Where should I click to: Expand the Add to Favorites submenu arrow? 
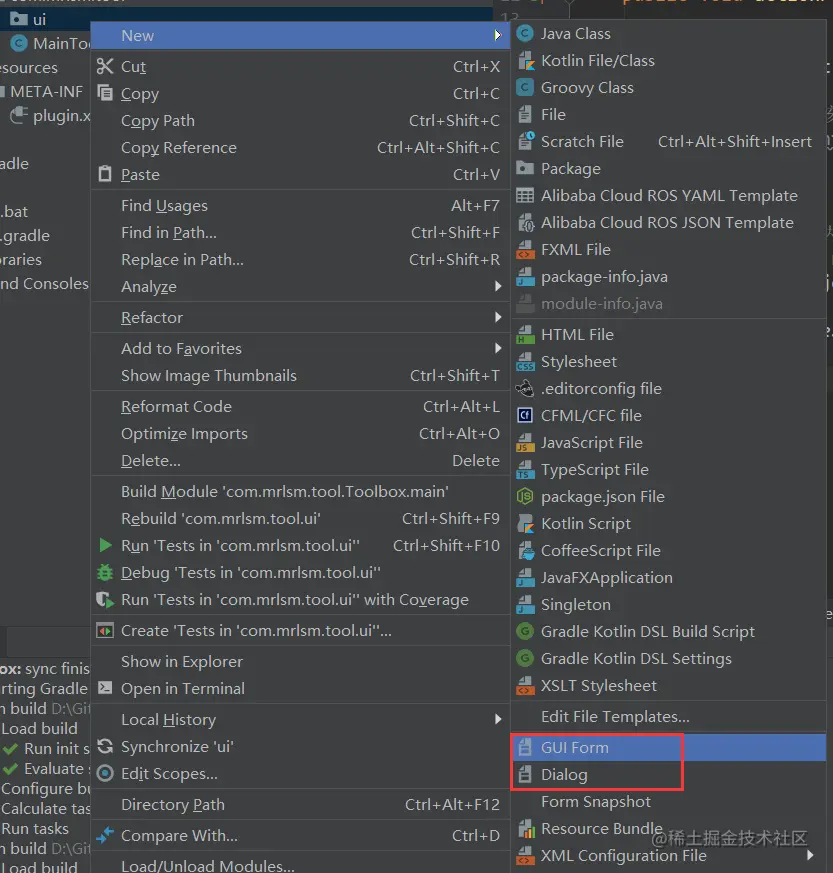[x=498, y=349]
